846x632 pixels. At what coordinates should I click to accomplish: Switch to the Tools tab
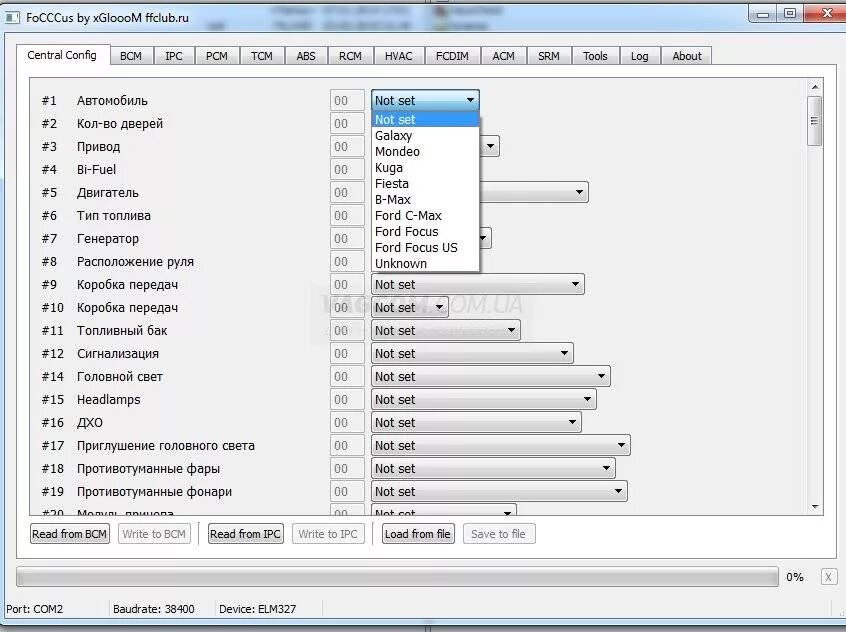point(595,56)
